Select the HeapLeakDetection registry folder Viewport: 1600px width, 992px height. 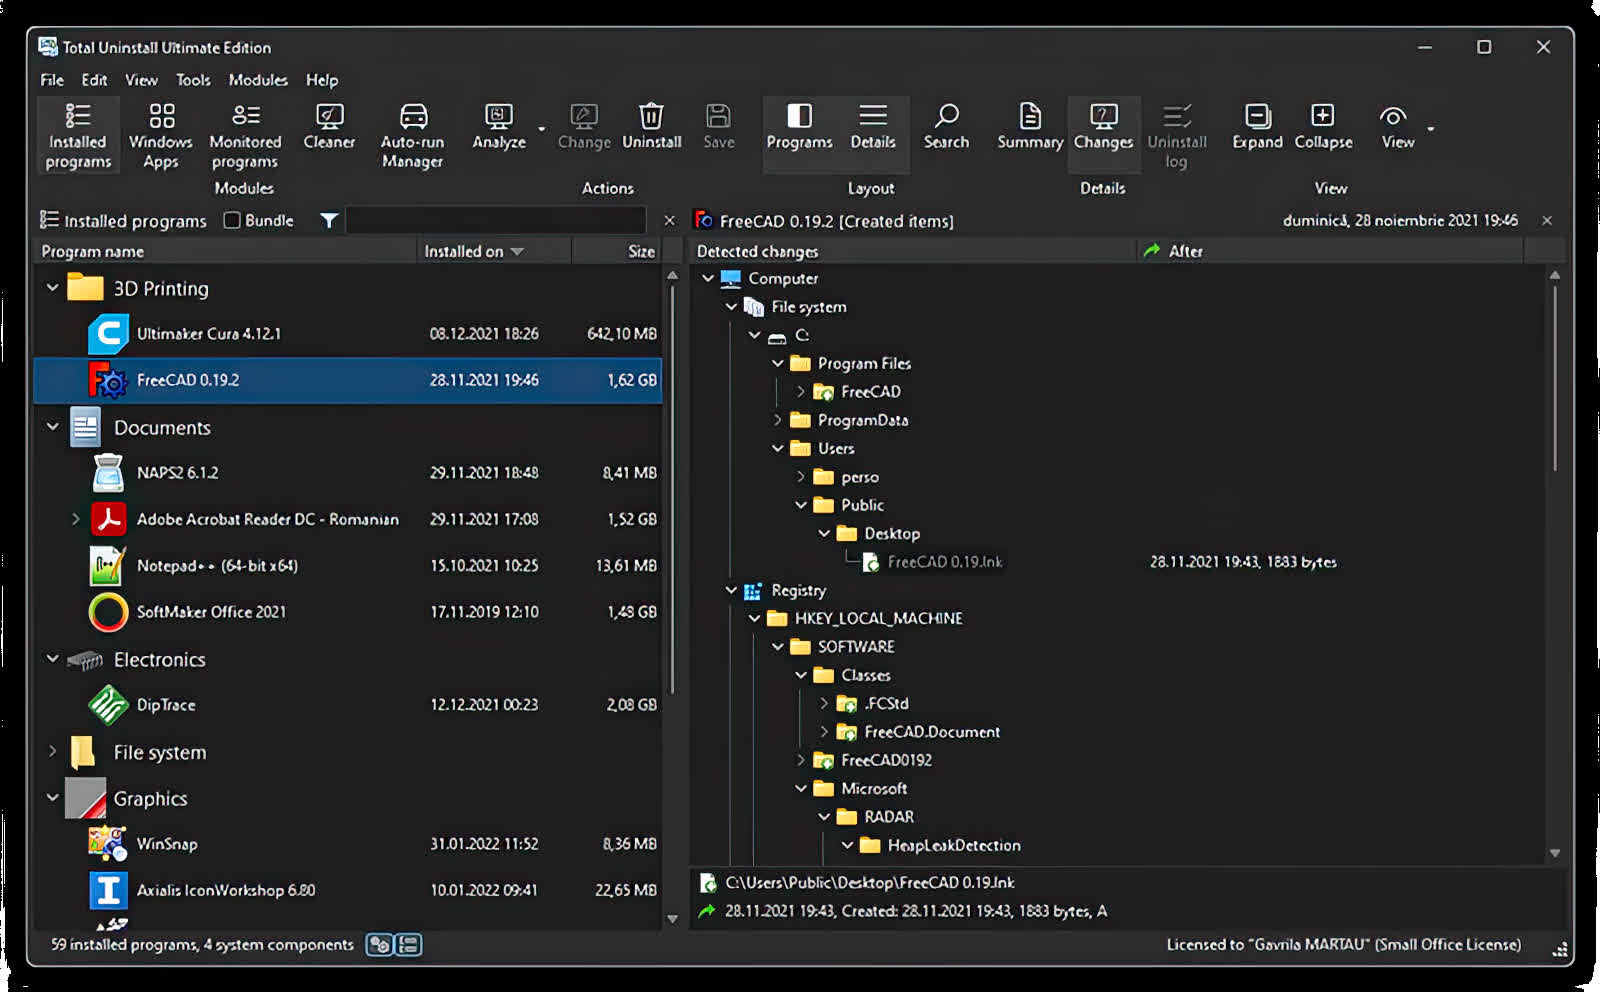click(953, 845)
